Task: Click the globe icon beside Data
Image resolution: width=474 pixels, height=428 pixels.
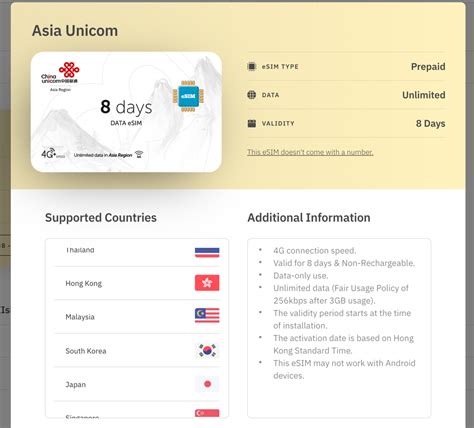Action: (252, 95)
